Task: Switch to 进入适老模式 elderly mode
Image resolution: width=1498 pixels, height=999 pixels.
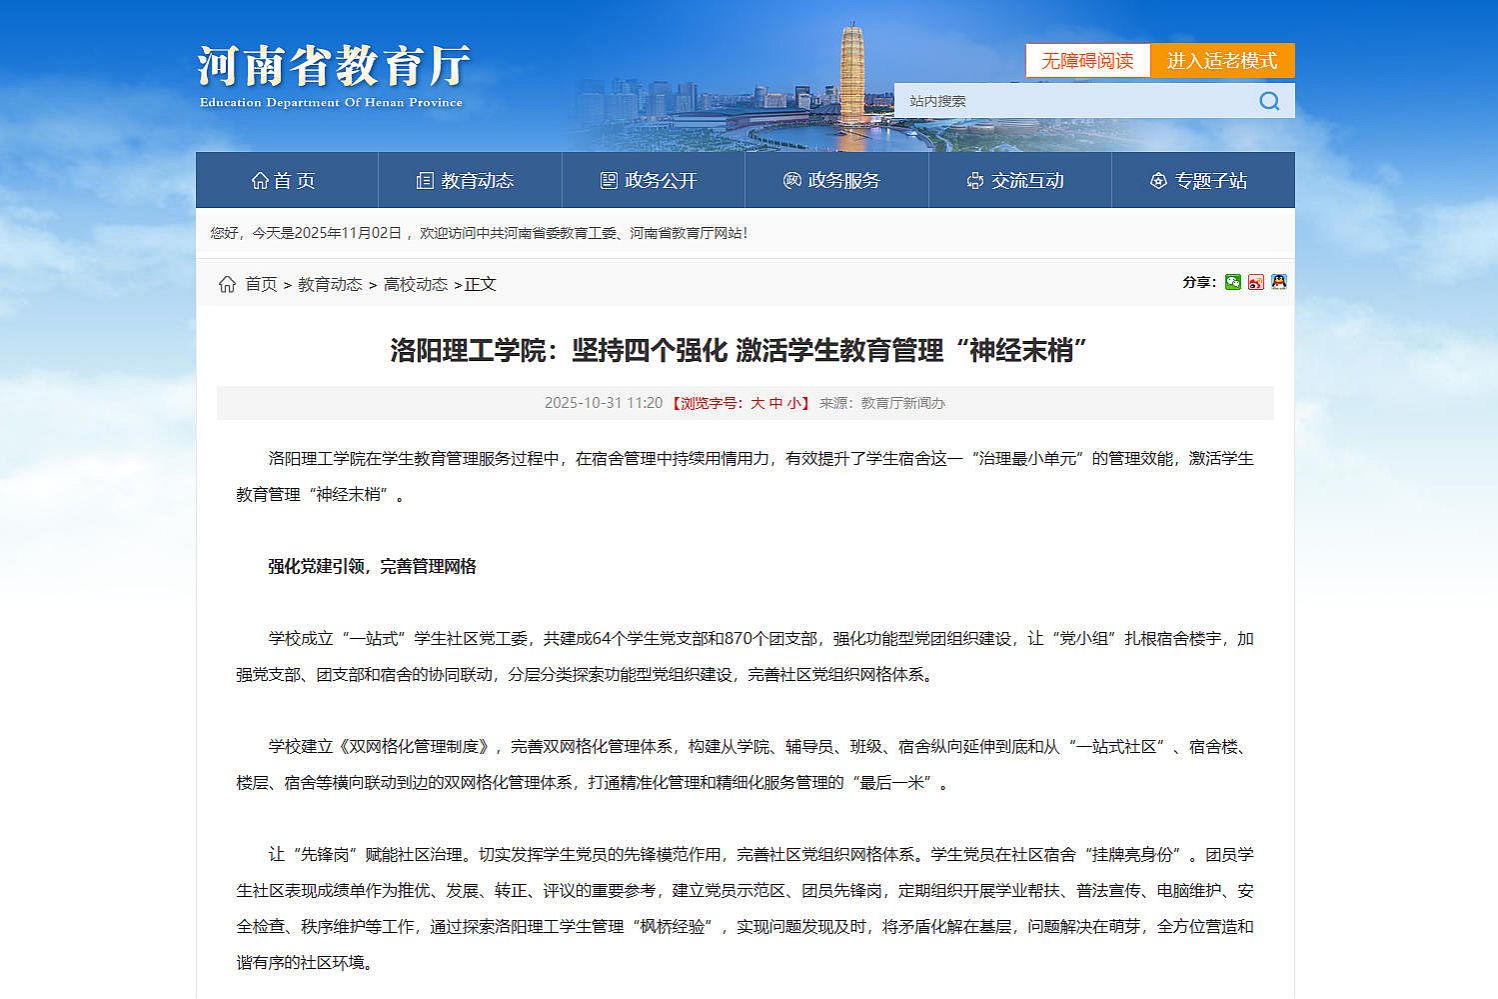Action: tap(1222, 61)
